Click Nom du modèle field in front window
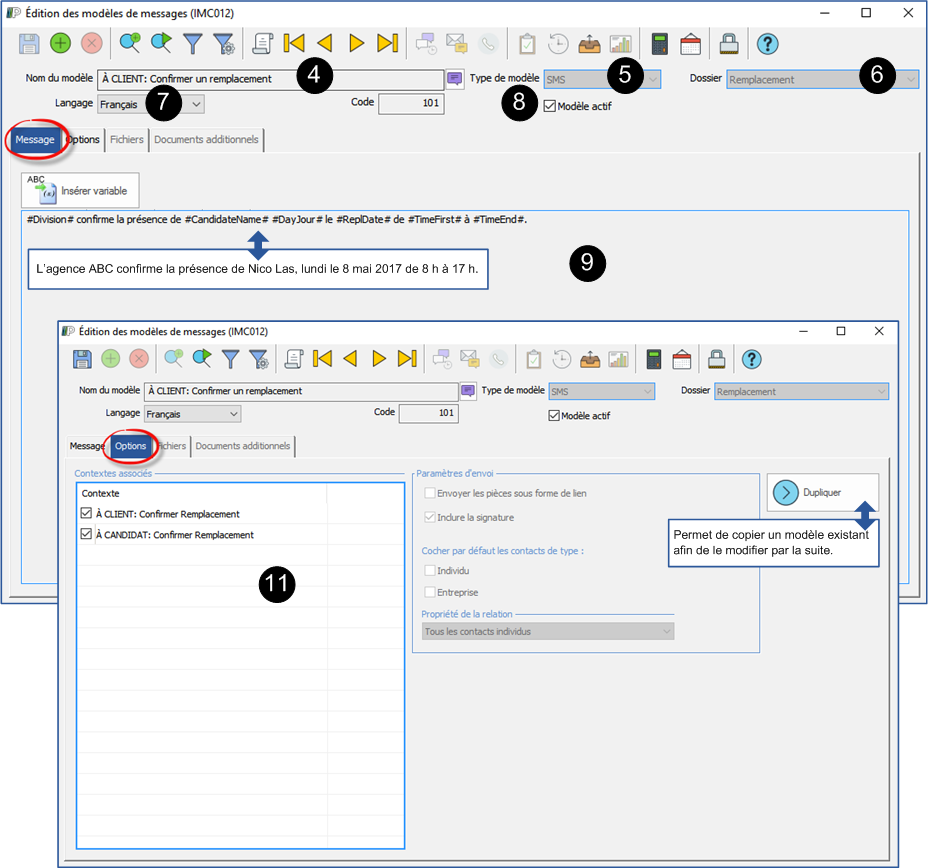The height and width of the screenshot is (868, 928). [301, 391]
